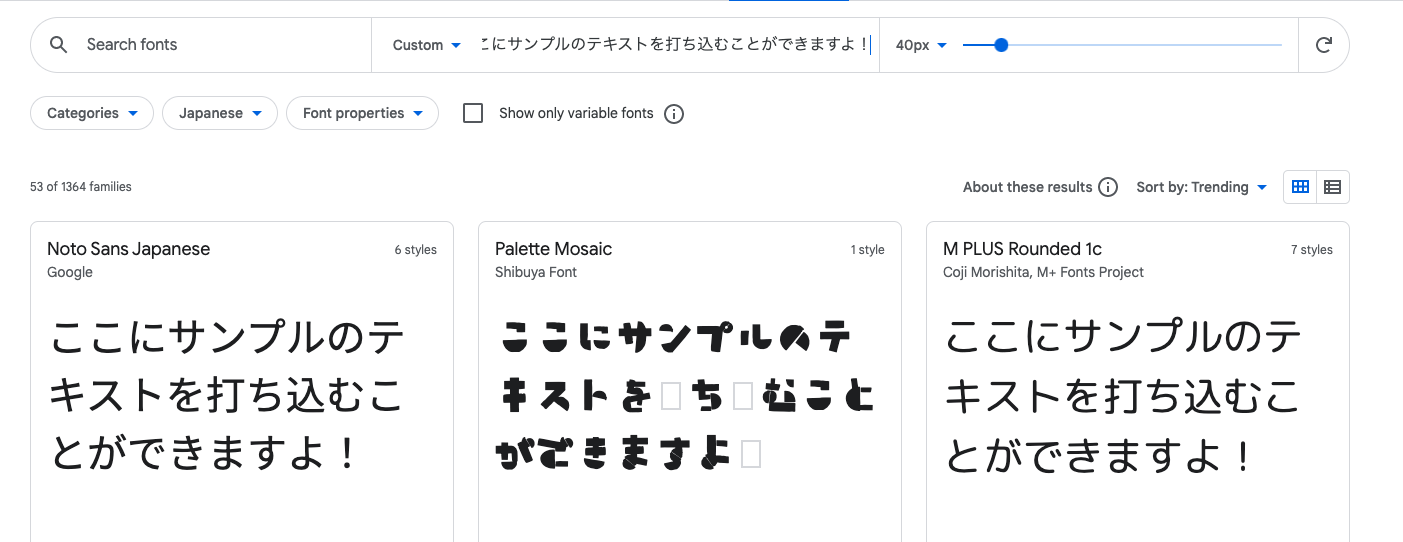Reset preview settings with the refresh icon
1403x542 pixels.
1323,45
